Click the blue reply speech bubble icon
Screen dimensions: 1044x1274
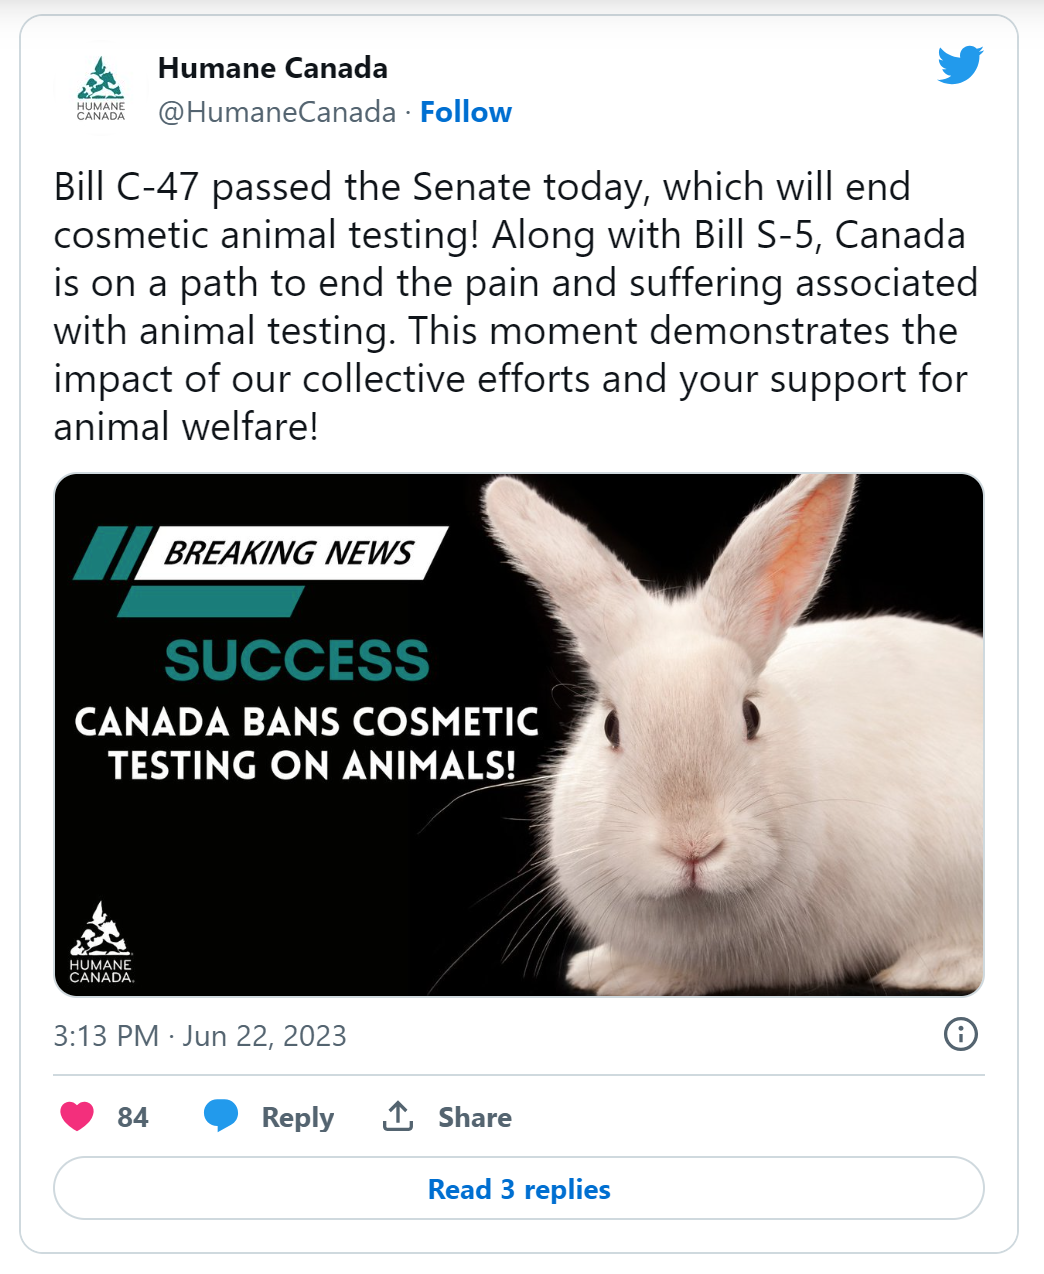click(221, 1116)
